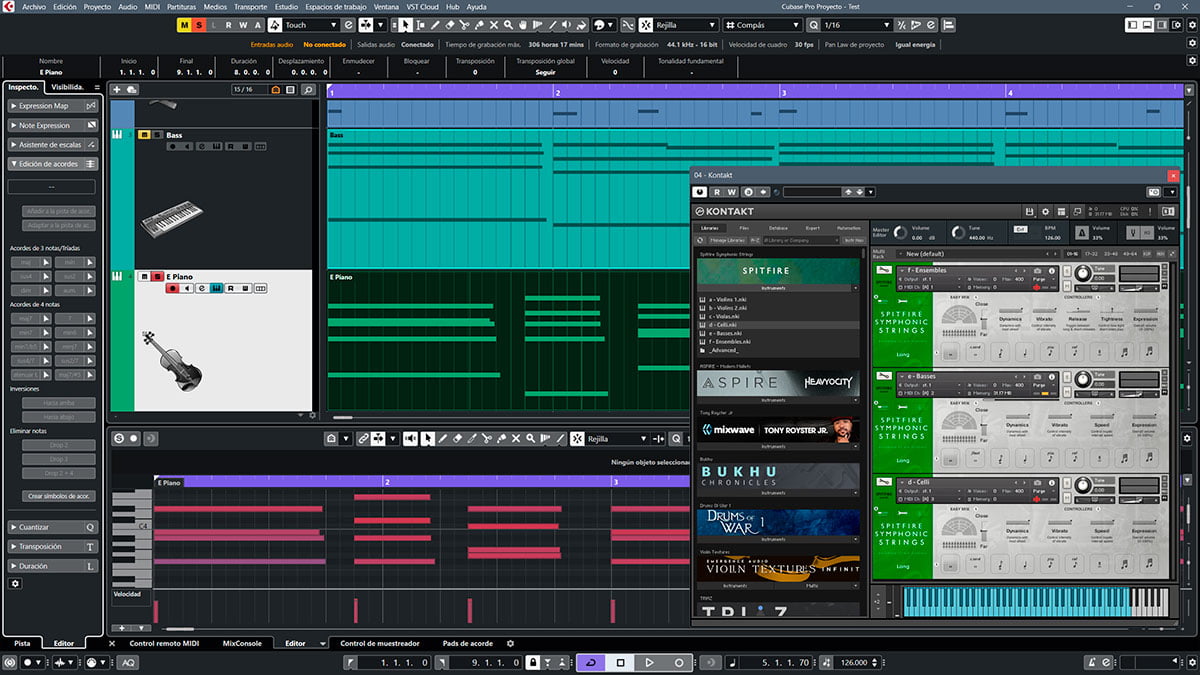1200x675 pixels.
Task: Choose the Split scissors tool in the lower key editor
Action: [486, 438]
